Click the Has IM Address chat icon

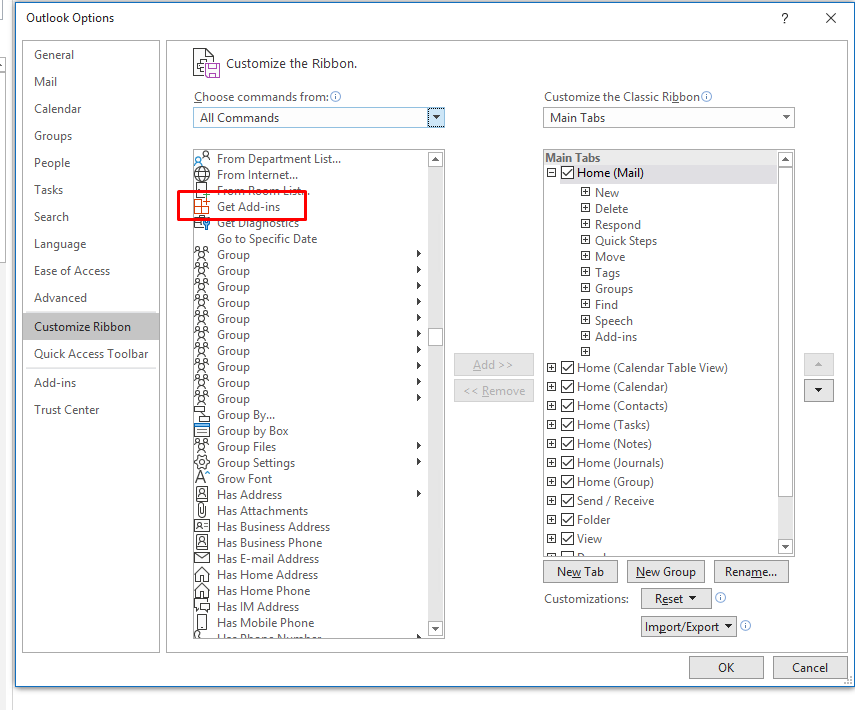click(x=202, y=606)
